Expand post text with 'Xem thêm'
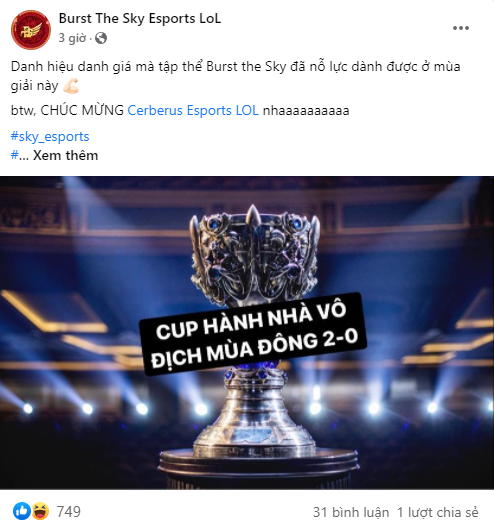 tap(65, 155)
